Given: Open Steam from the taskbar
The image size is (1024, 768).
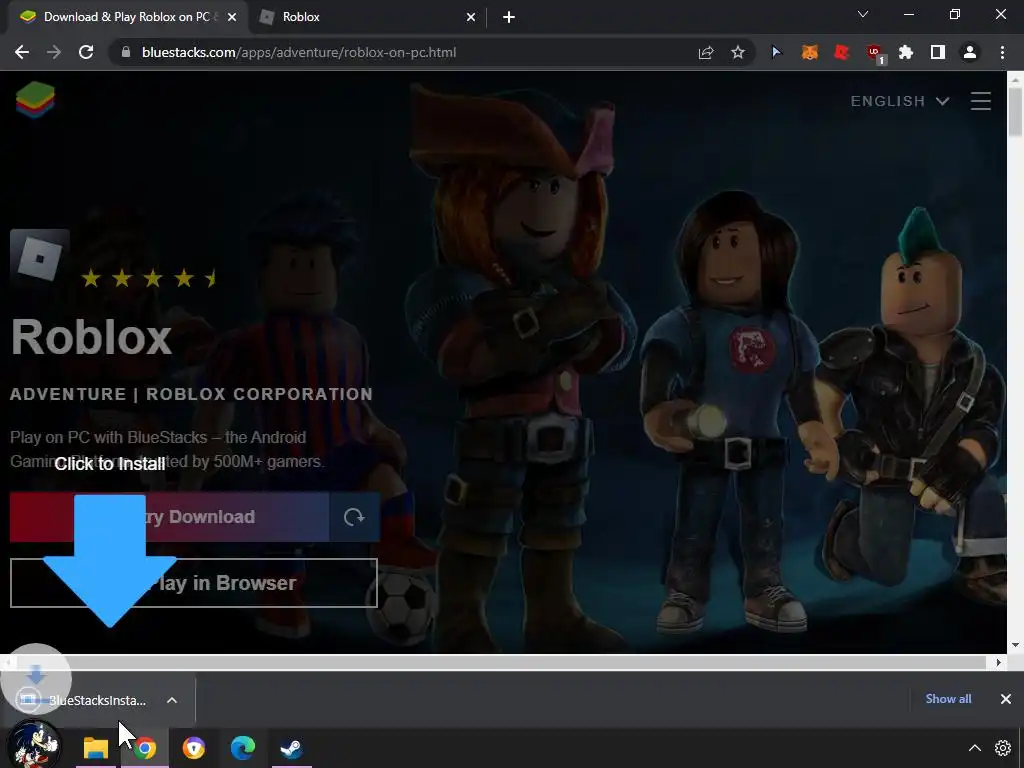Looking at the screenshot, I should 291,748.
